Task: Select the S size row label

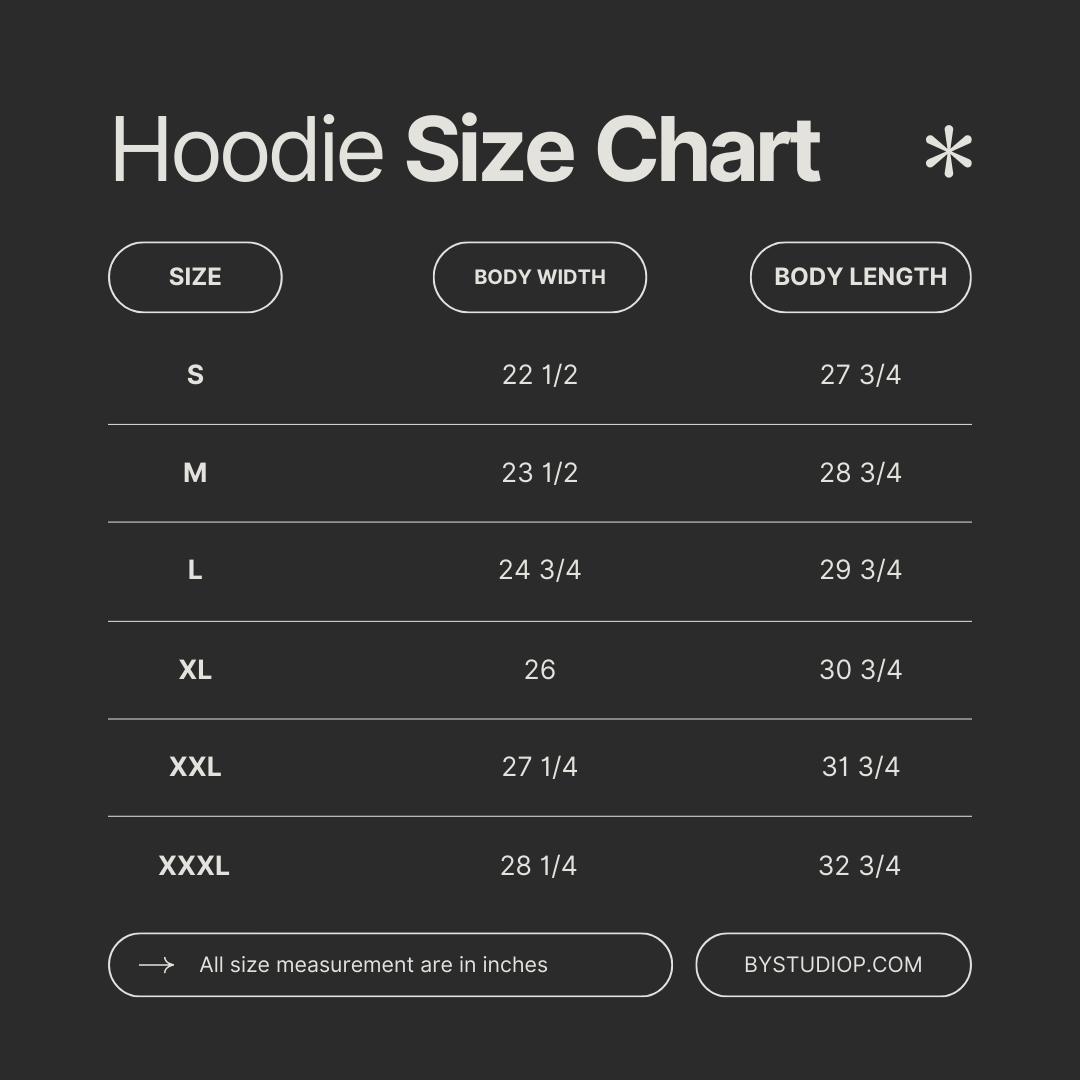Action: pos(195,375)
